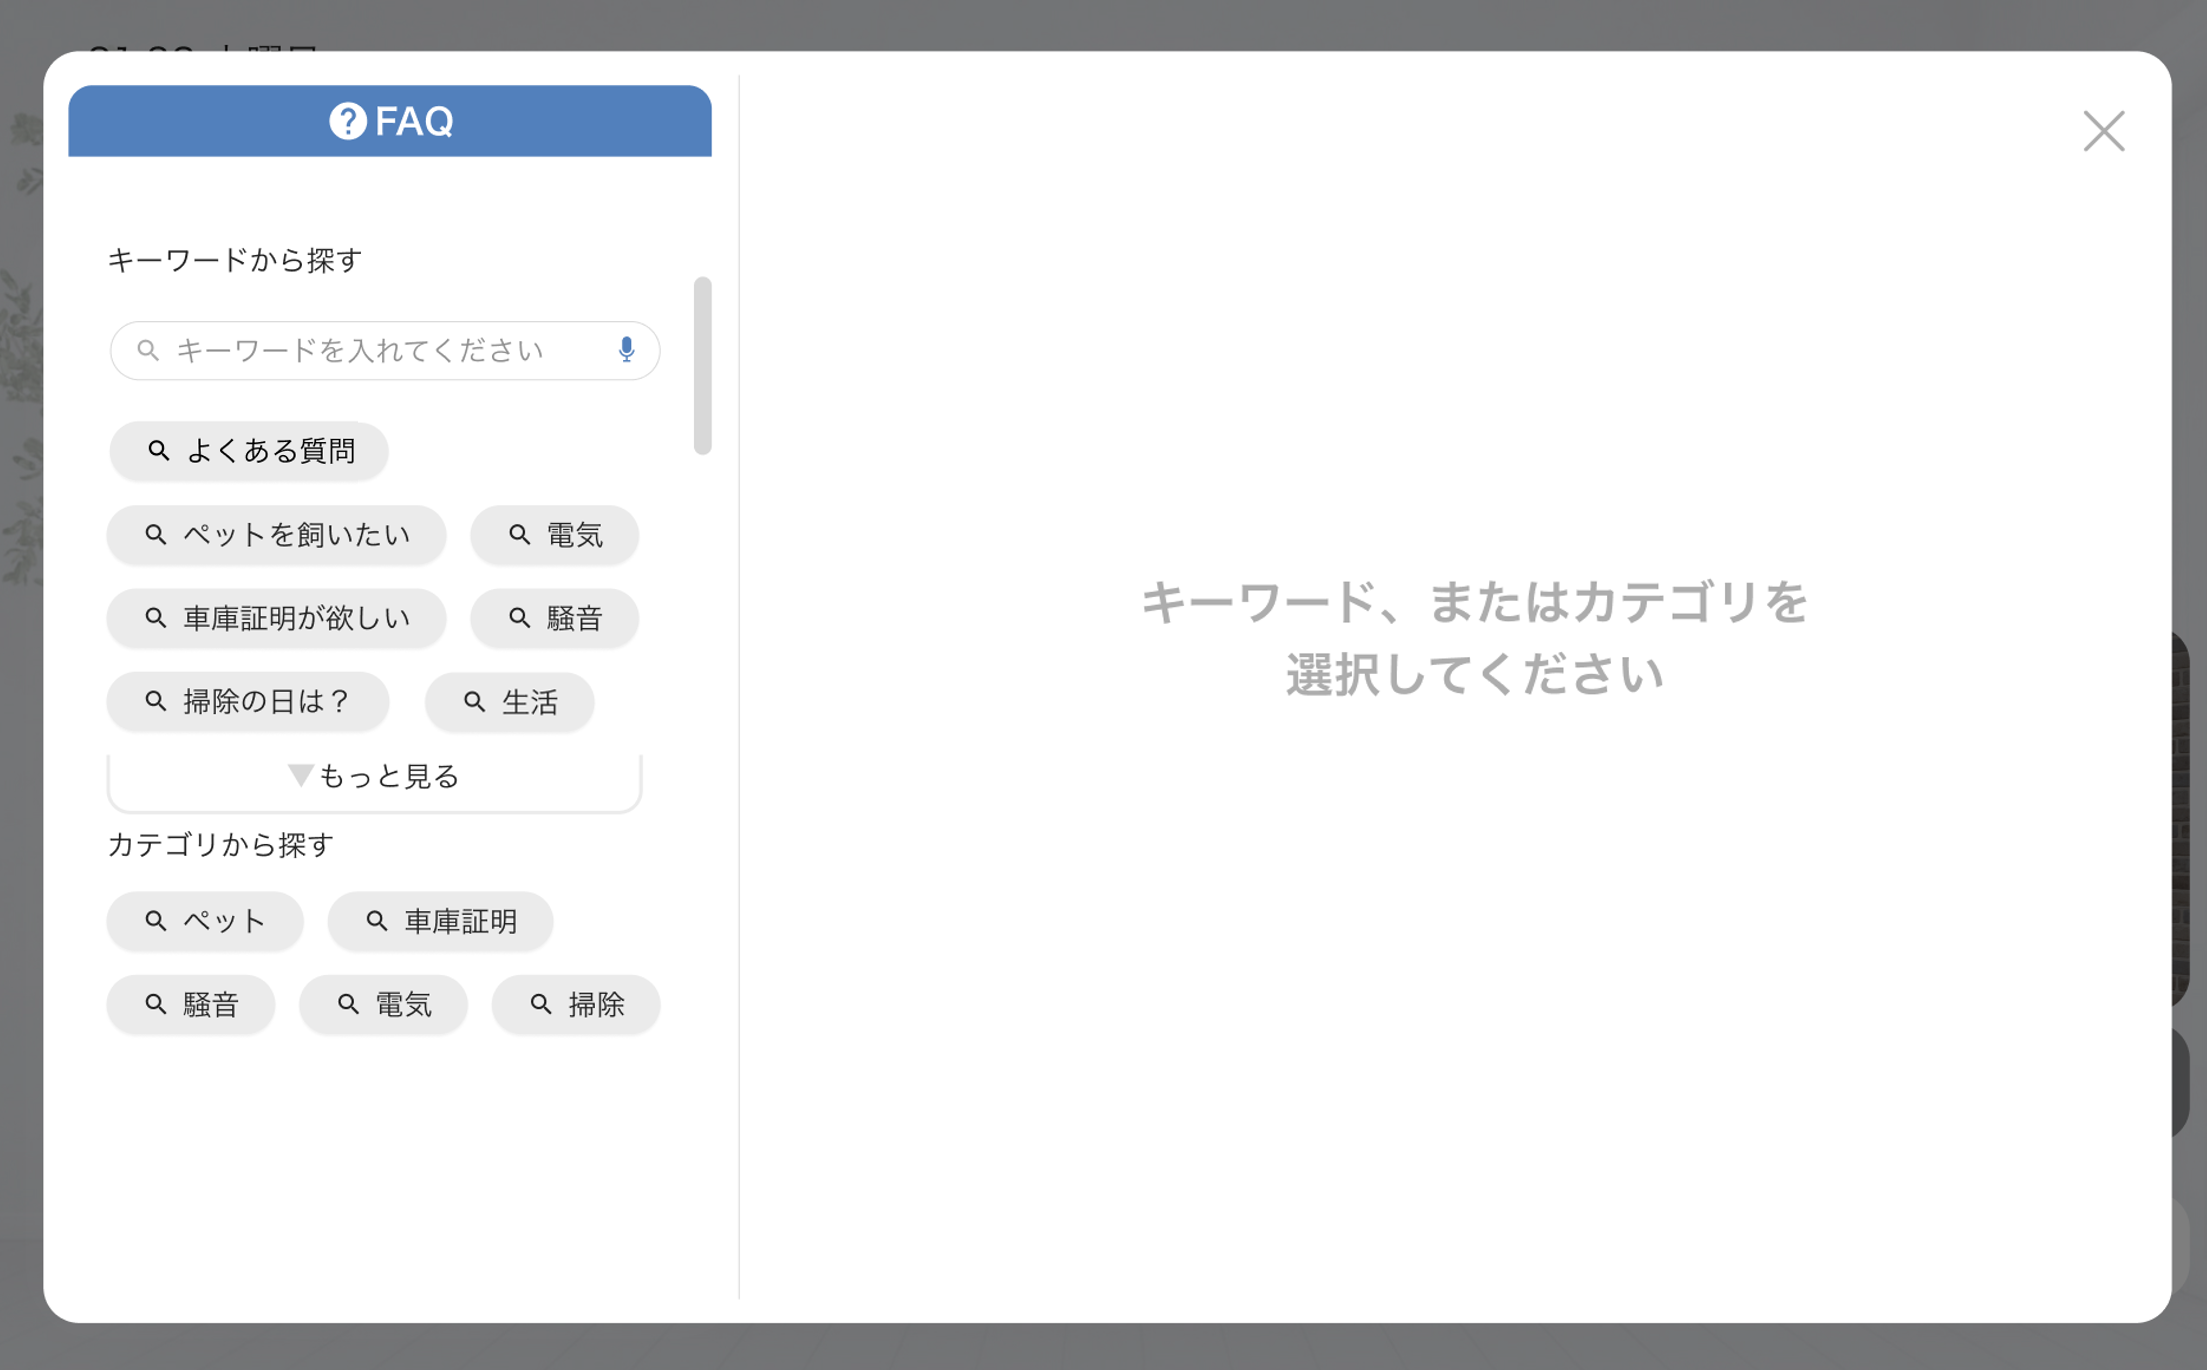Image resolution: width=2207 pixels, height=1370 pixels.
Task: Select the 掃除の日は？ keyword chip
Action: click(x=247, y=702)
